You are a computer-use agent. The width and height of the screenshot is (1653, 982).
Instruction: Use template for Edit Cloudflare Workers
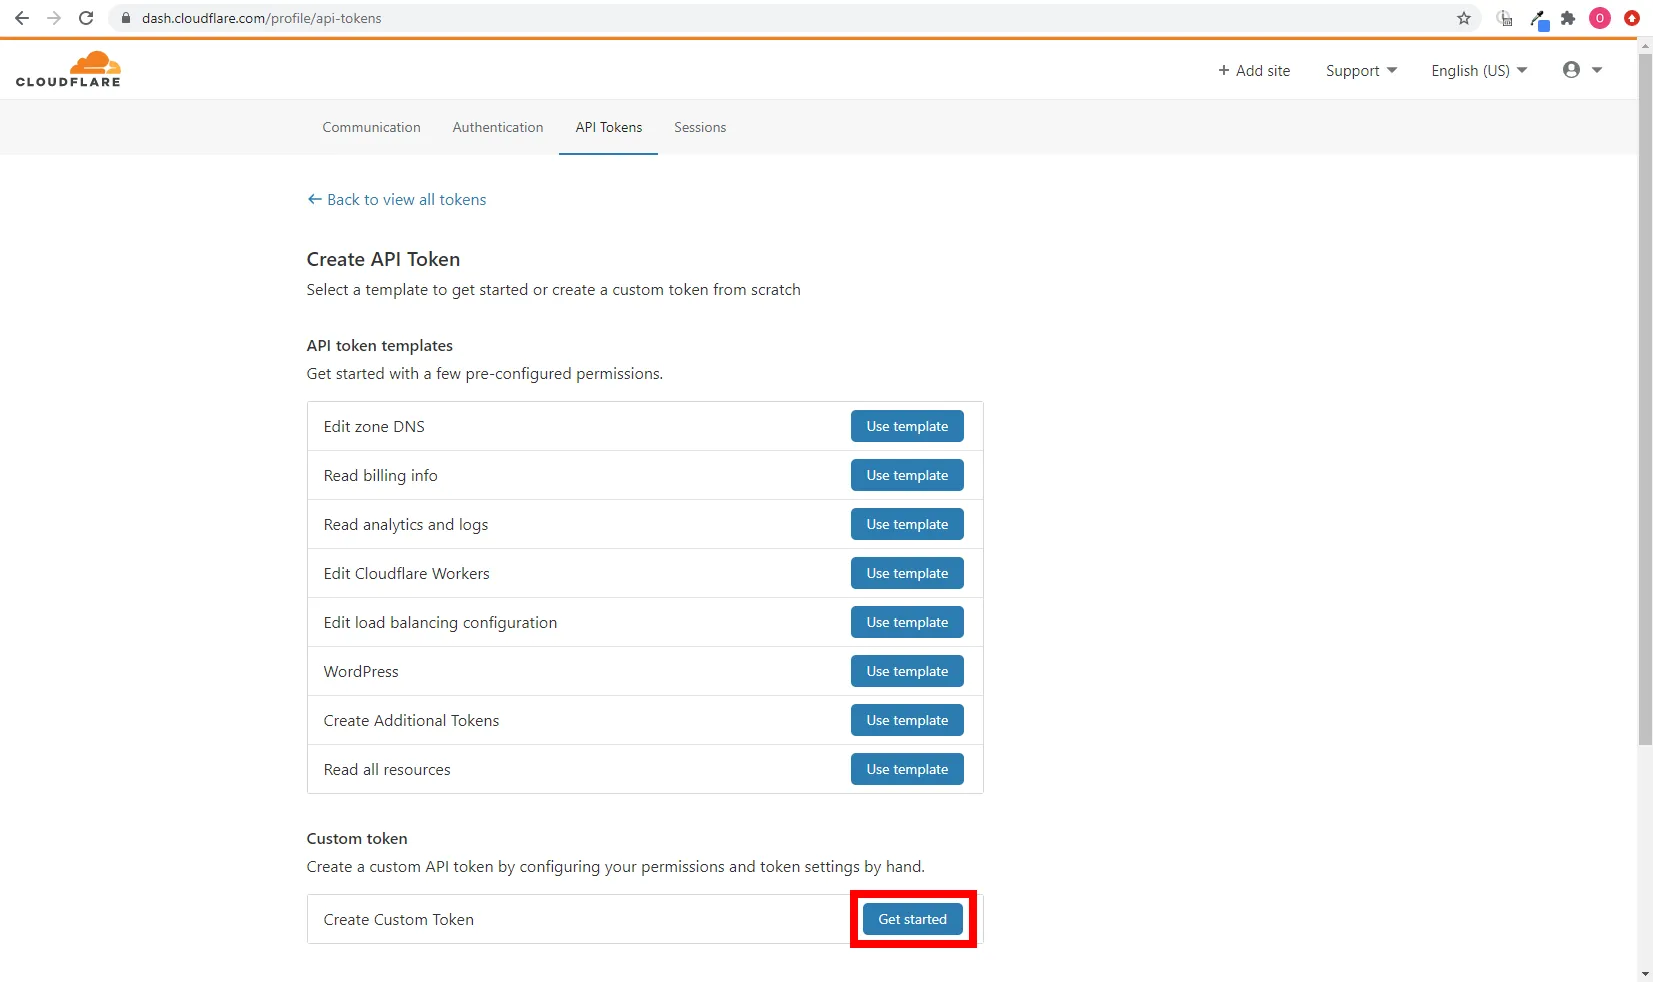(907, 573)
